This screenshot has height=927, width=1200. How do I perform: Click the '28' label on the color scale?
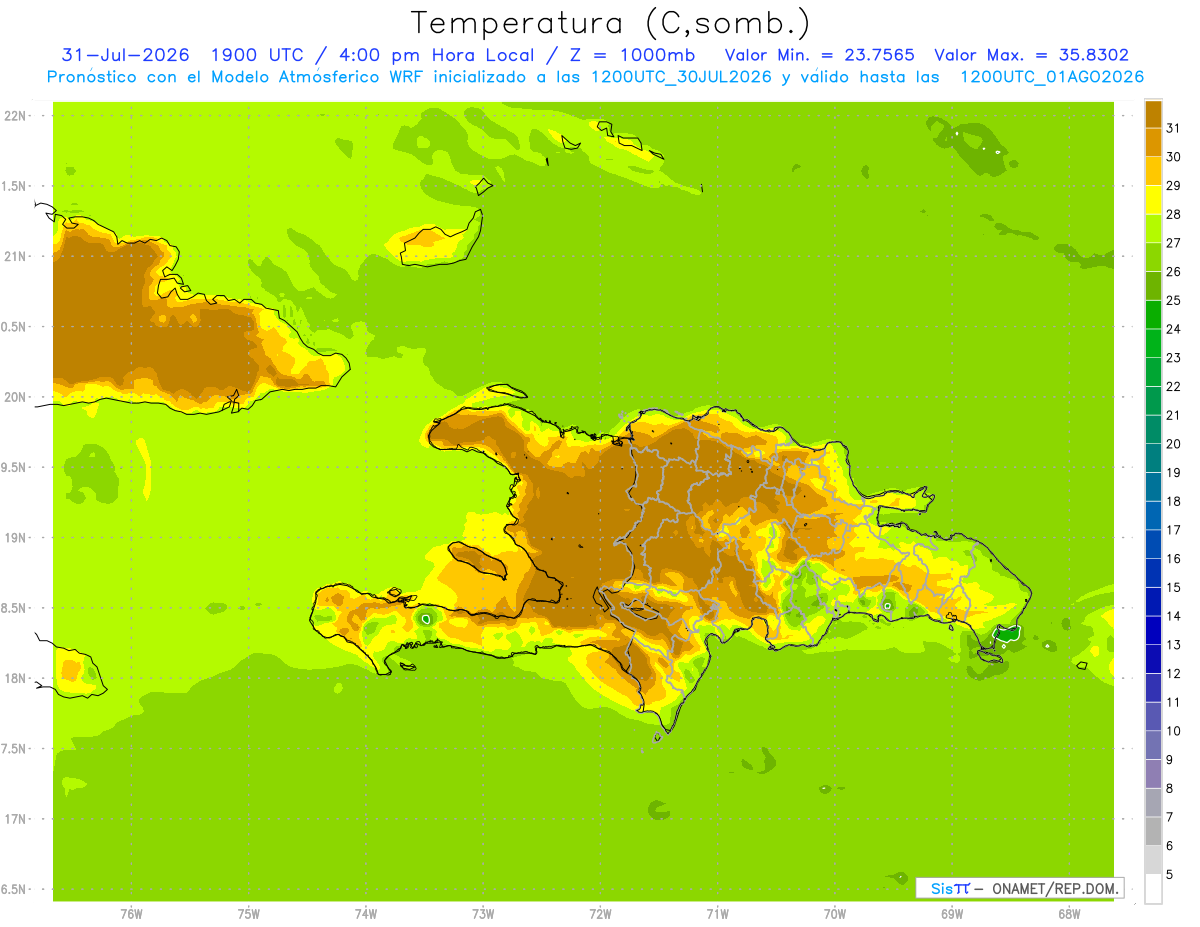click(1173, 214)
